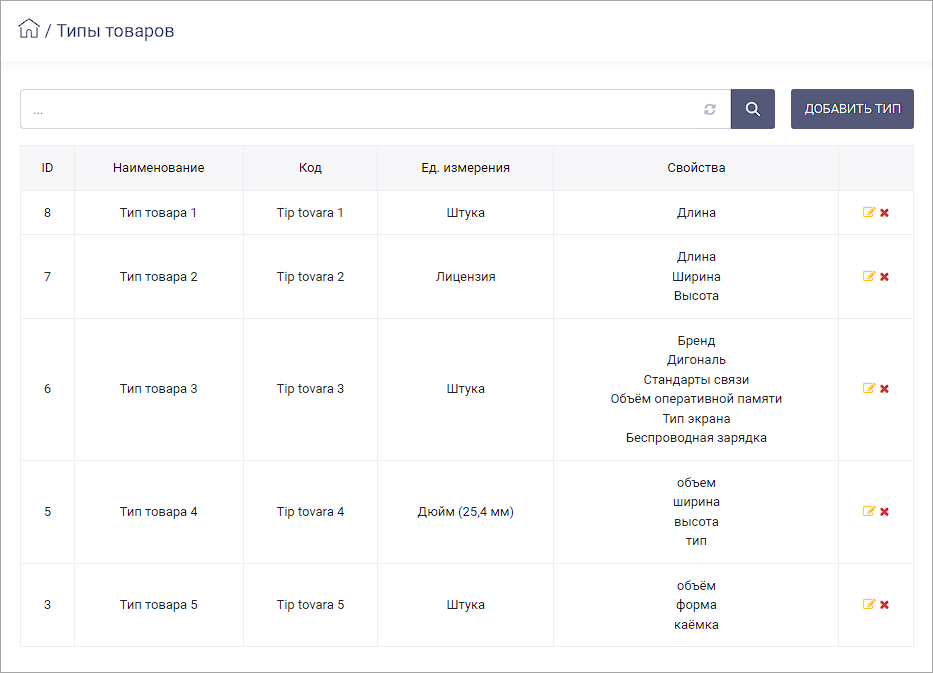Image resolution: width=933 pixels, height=673 pixels.
Task: Click the search magnifier button
Action: tap(753, 109)
